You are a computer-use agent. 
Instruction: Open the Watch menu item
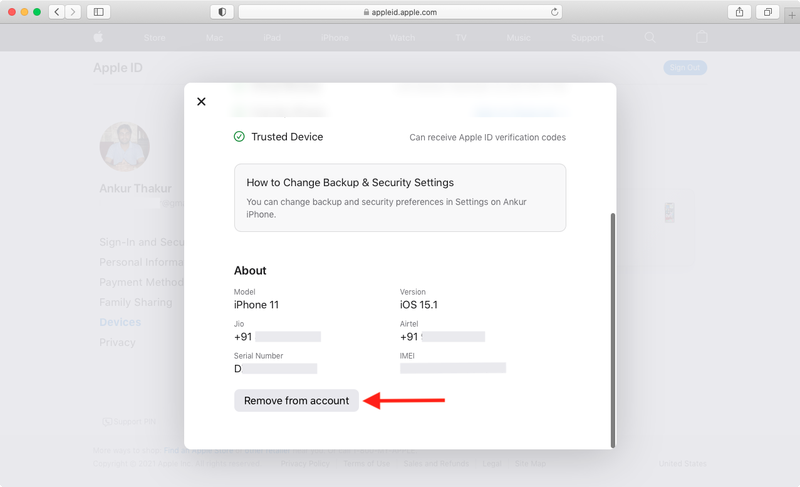click(x=402, y=38)
